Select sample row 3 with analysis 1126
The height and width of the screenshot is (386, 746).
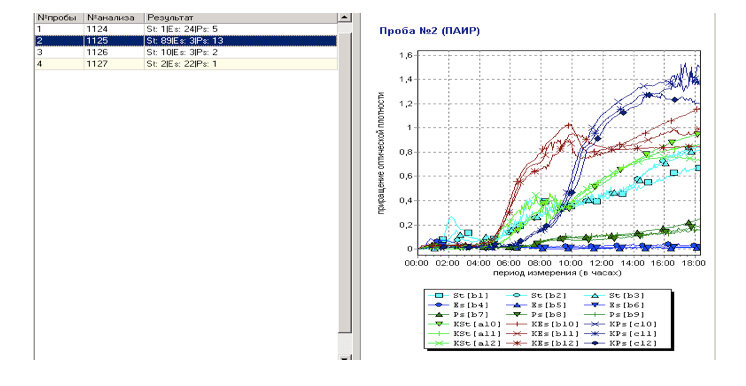point(186,52)
